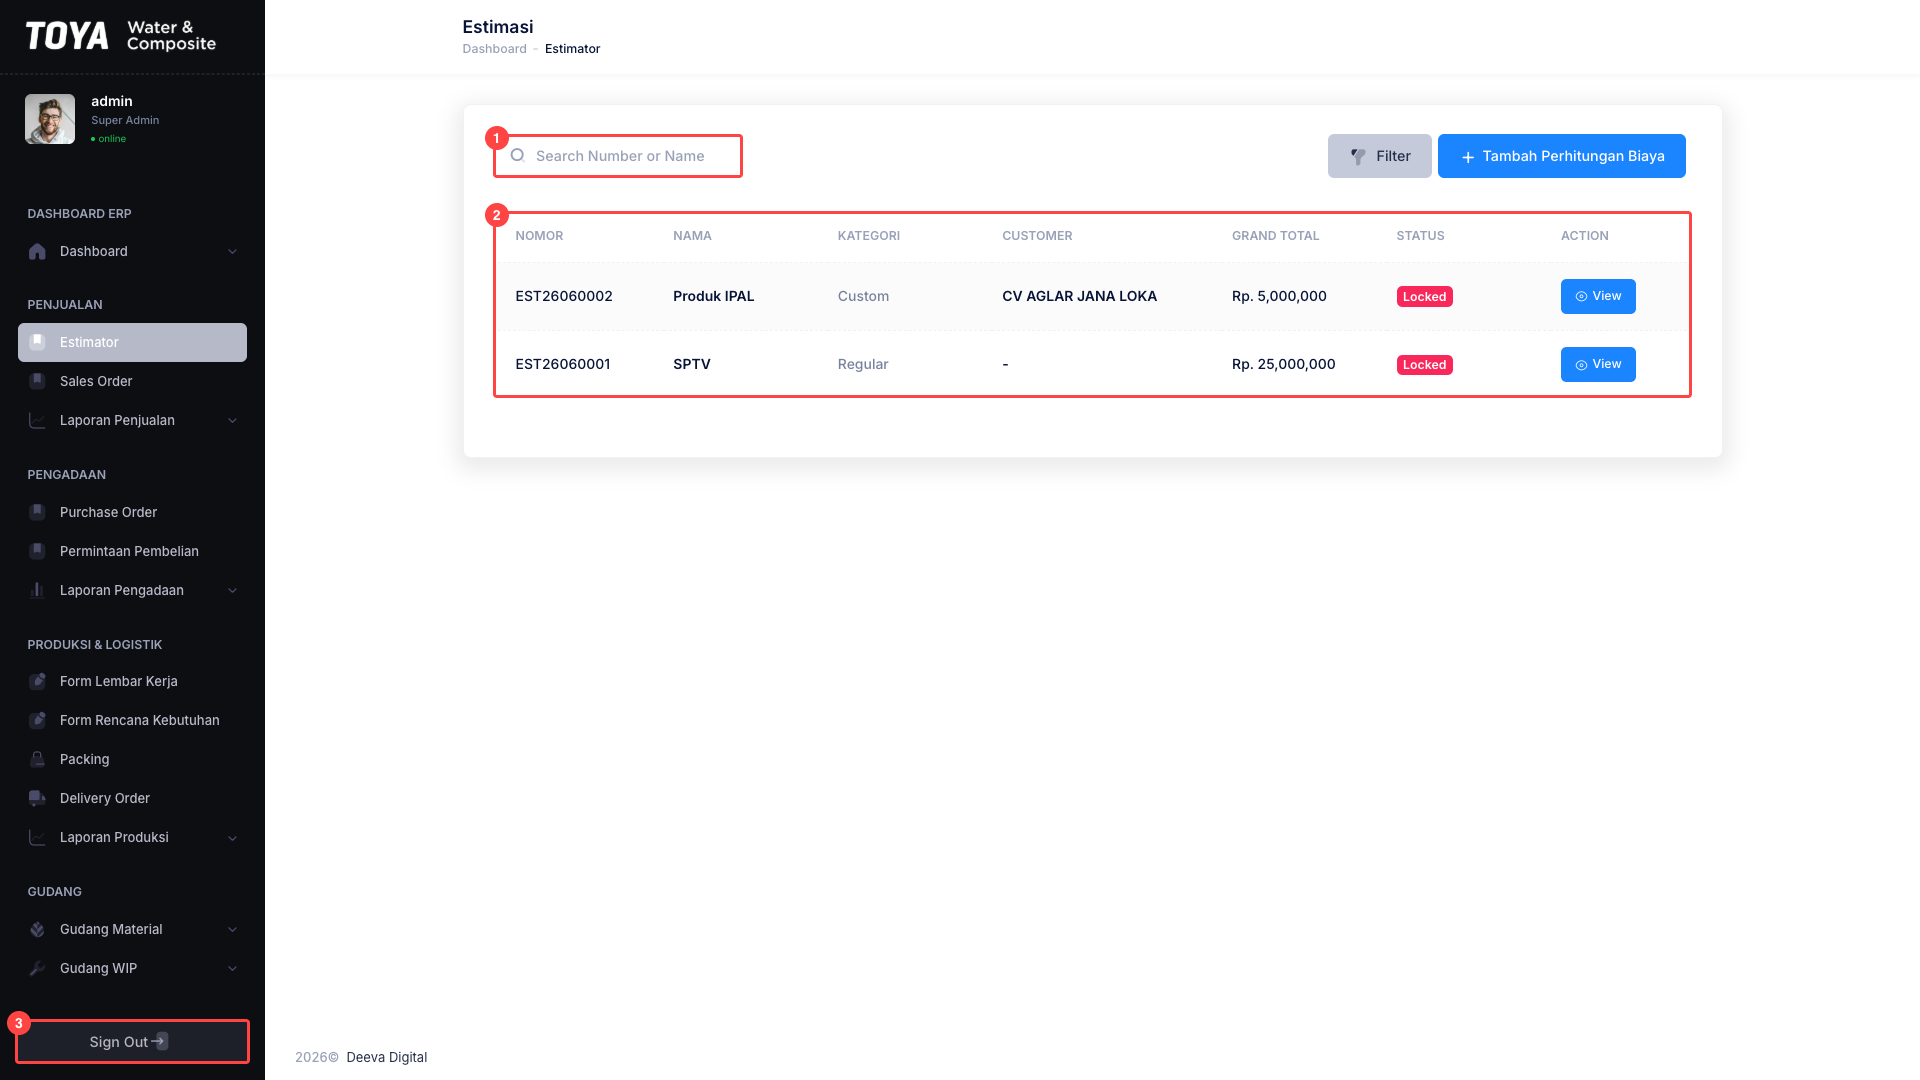Screen dimensions: 1920x1080
Task: Click Locked badge on SPTV row
Action: click(1424, 365)
